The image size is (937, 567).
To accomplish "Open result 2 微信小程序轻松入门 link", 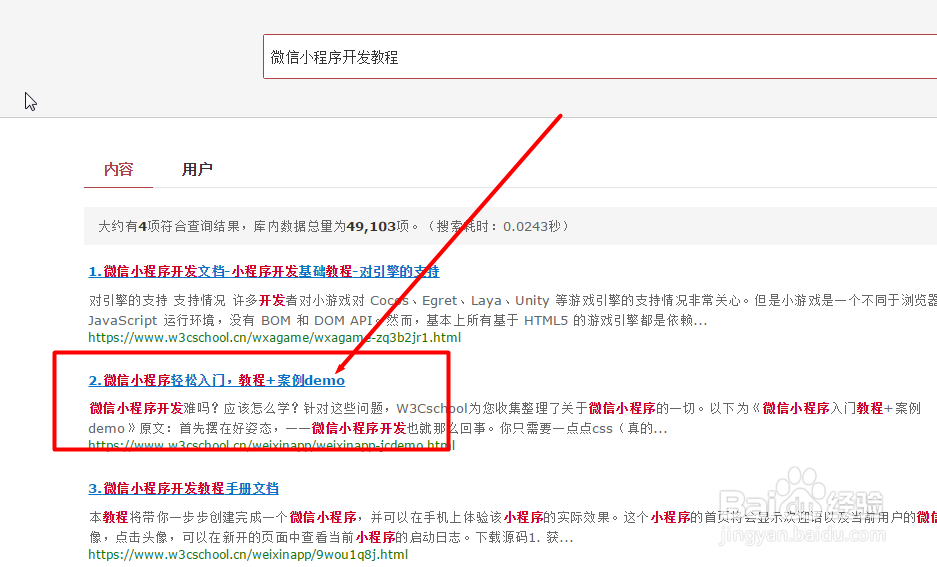I will coord(216,380).
